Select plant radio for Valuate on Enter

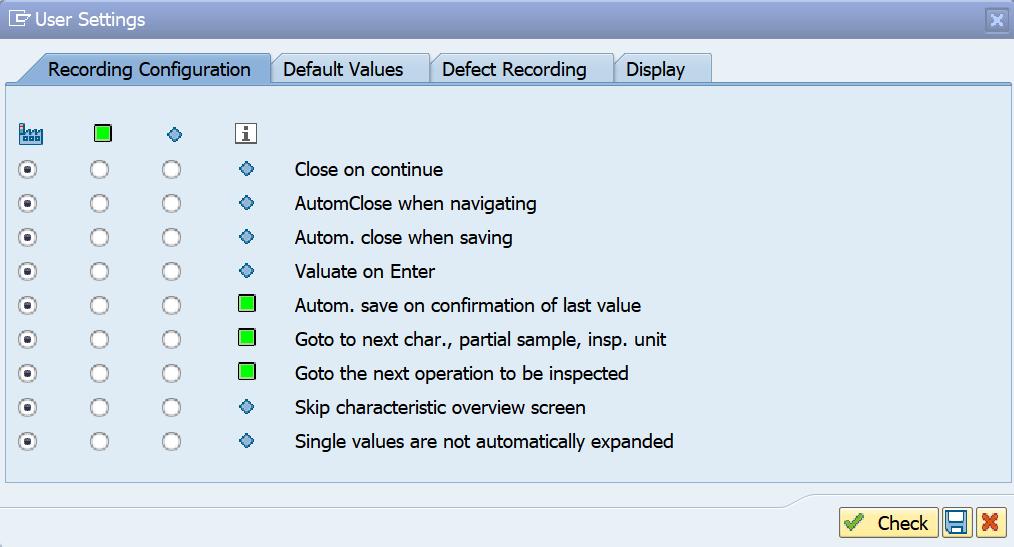click(x=28, y=272)
